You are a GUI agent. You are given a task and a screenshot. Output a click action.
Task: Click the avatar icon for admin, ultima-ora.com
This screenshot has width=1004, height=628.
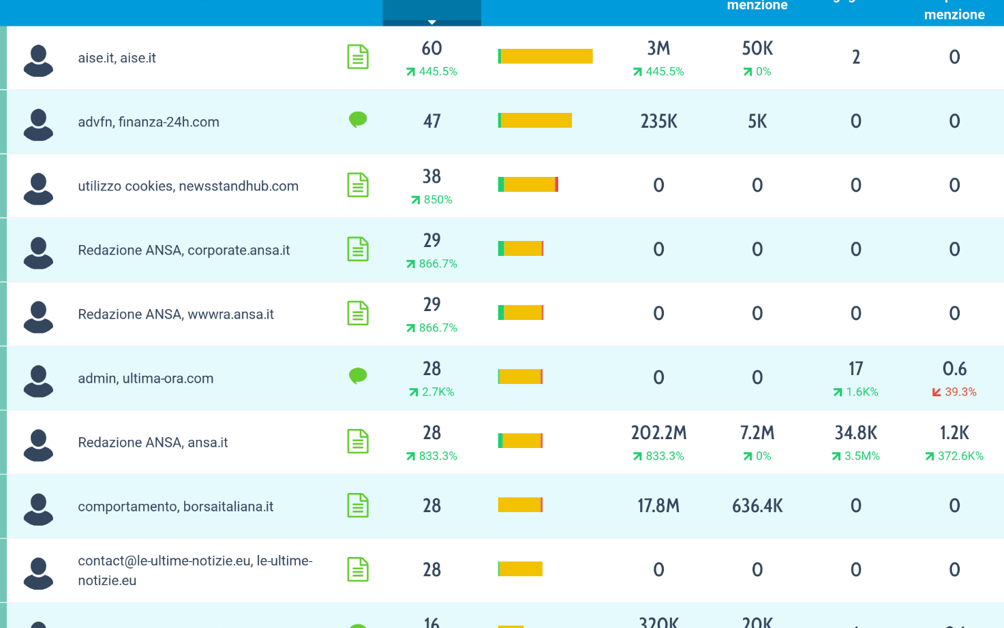(x=38, y=380)
